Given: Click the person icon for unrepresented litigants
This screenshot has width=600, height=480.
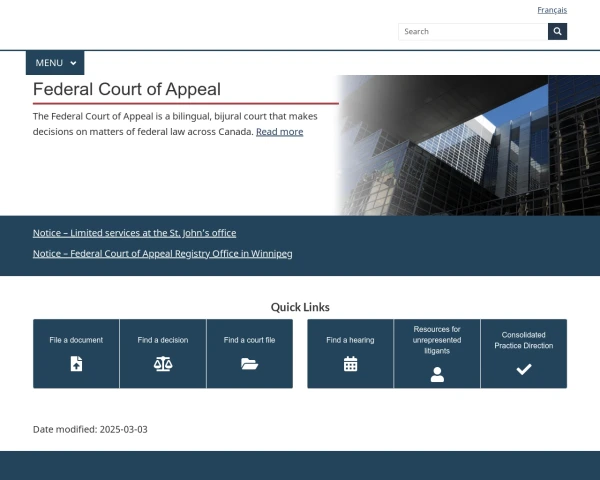Looking at the screenshot, I should click(437, 374).
